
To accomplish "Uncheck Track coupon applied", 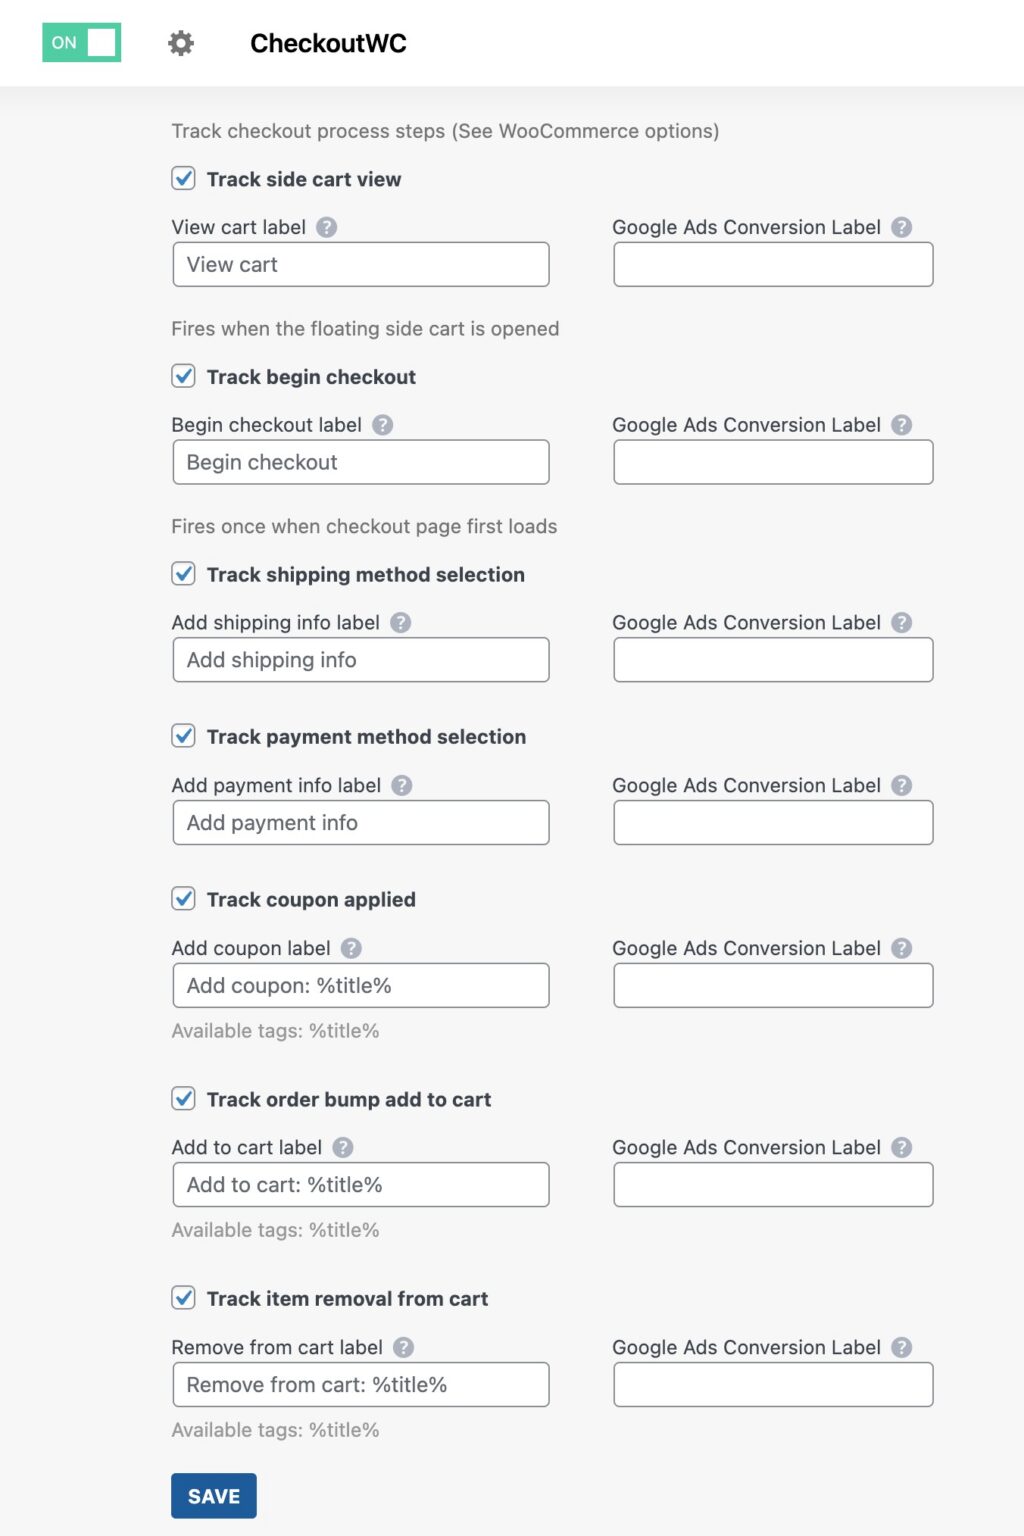I will pos(183,900).
